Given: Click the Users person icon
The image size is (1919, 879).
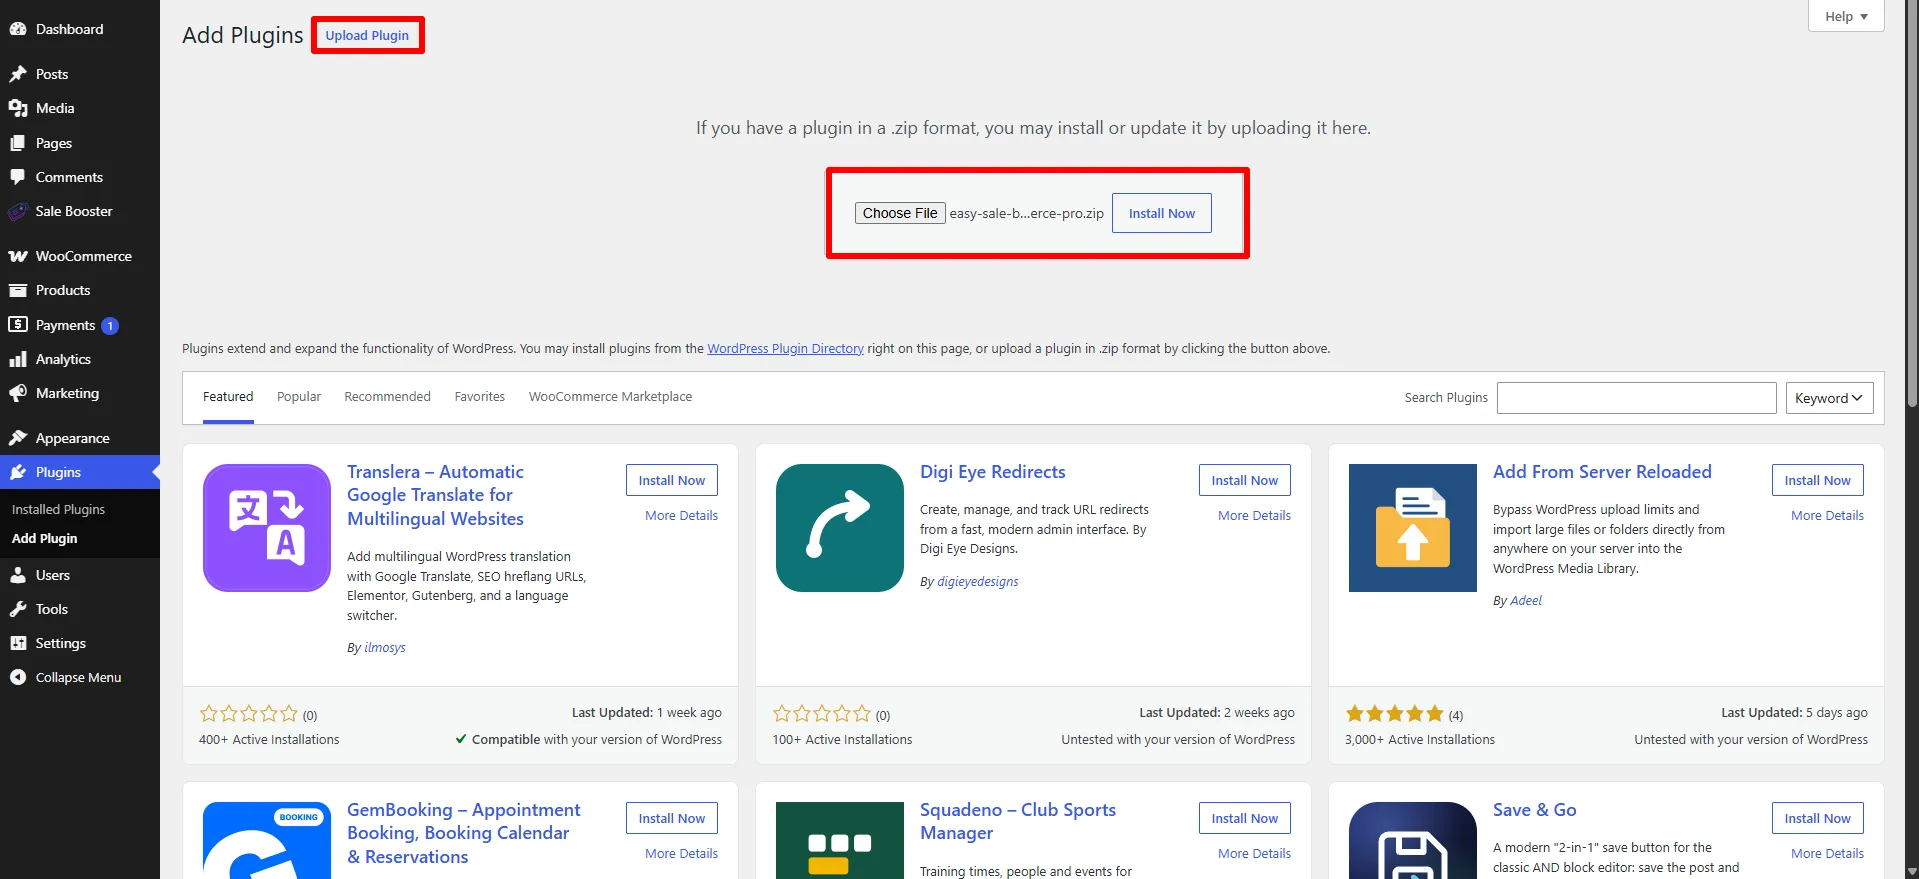Looking at the screenshot, I should point(18,575).
